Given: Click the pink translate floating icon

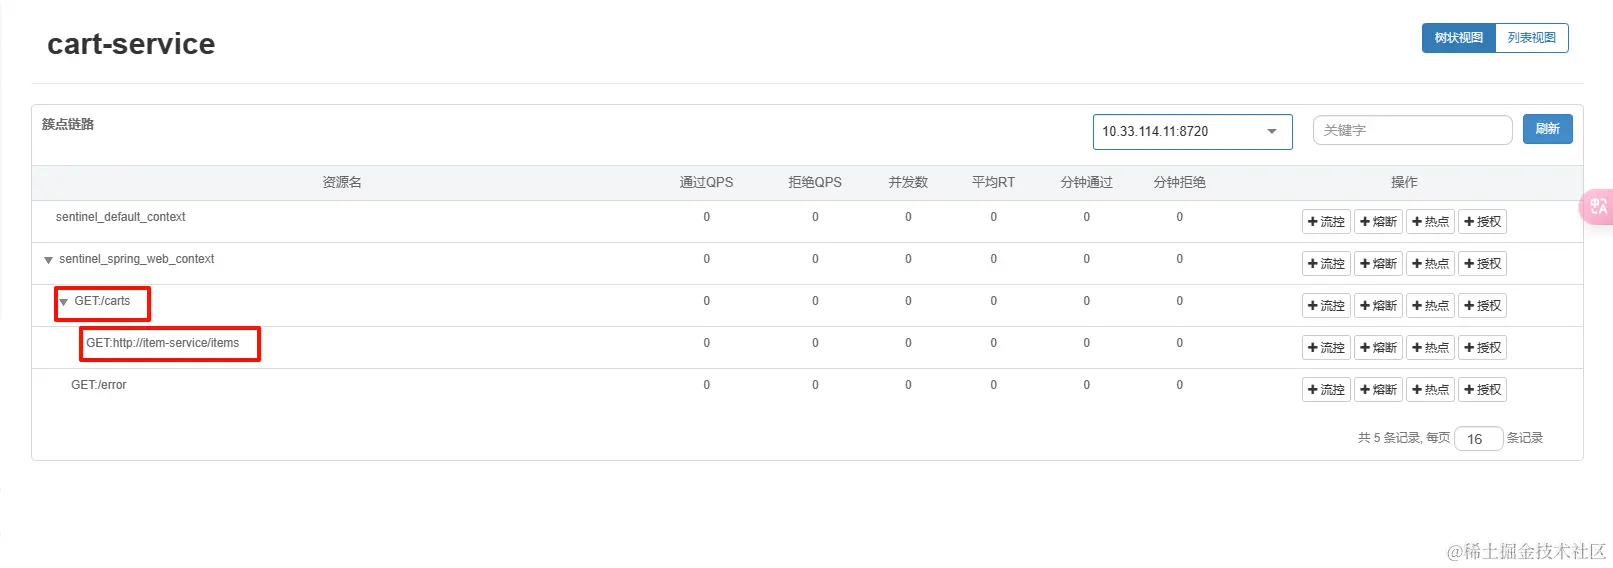Looking at the screenshot, I should coord(1597,207).
